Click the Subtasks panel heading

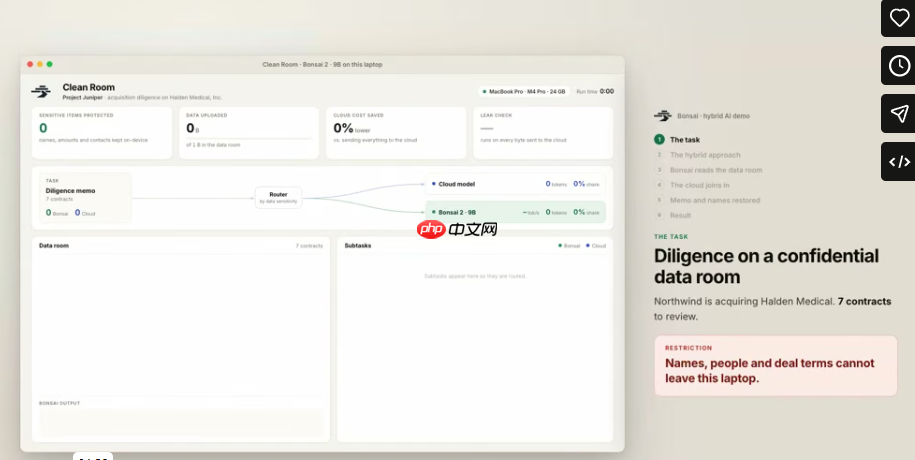358,246
